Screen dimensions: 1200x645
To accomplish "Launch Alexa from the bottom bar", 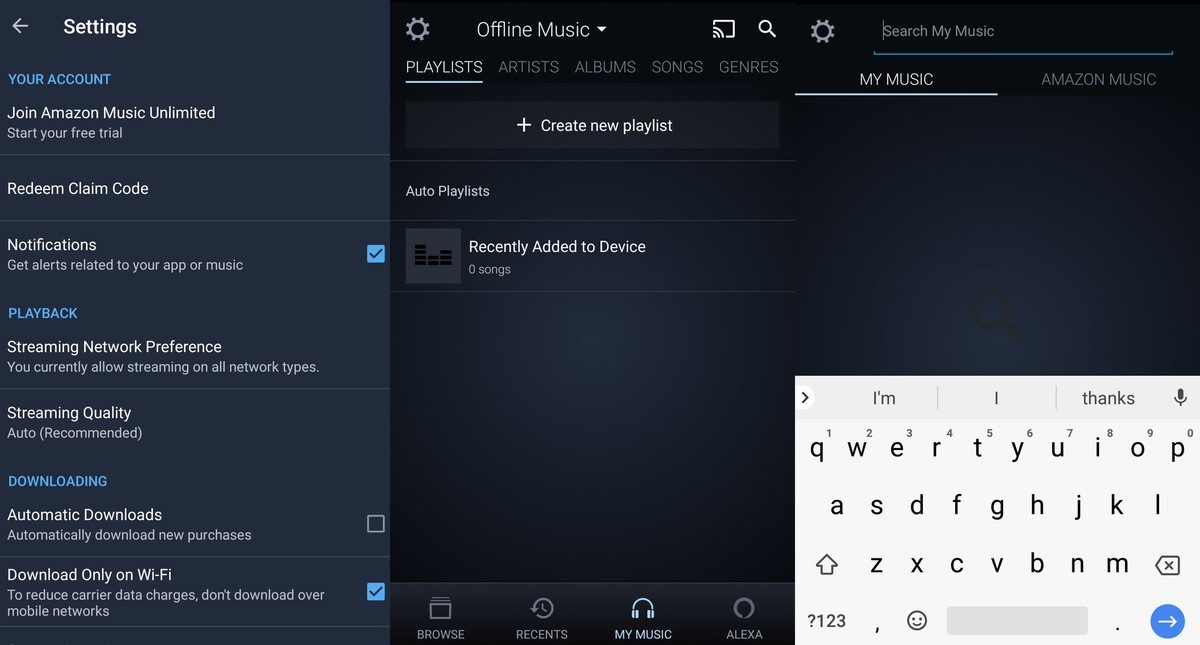I will coord(743,608).
